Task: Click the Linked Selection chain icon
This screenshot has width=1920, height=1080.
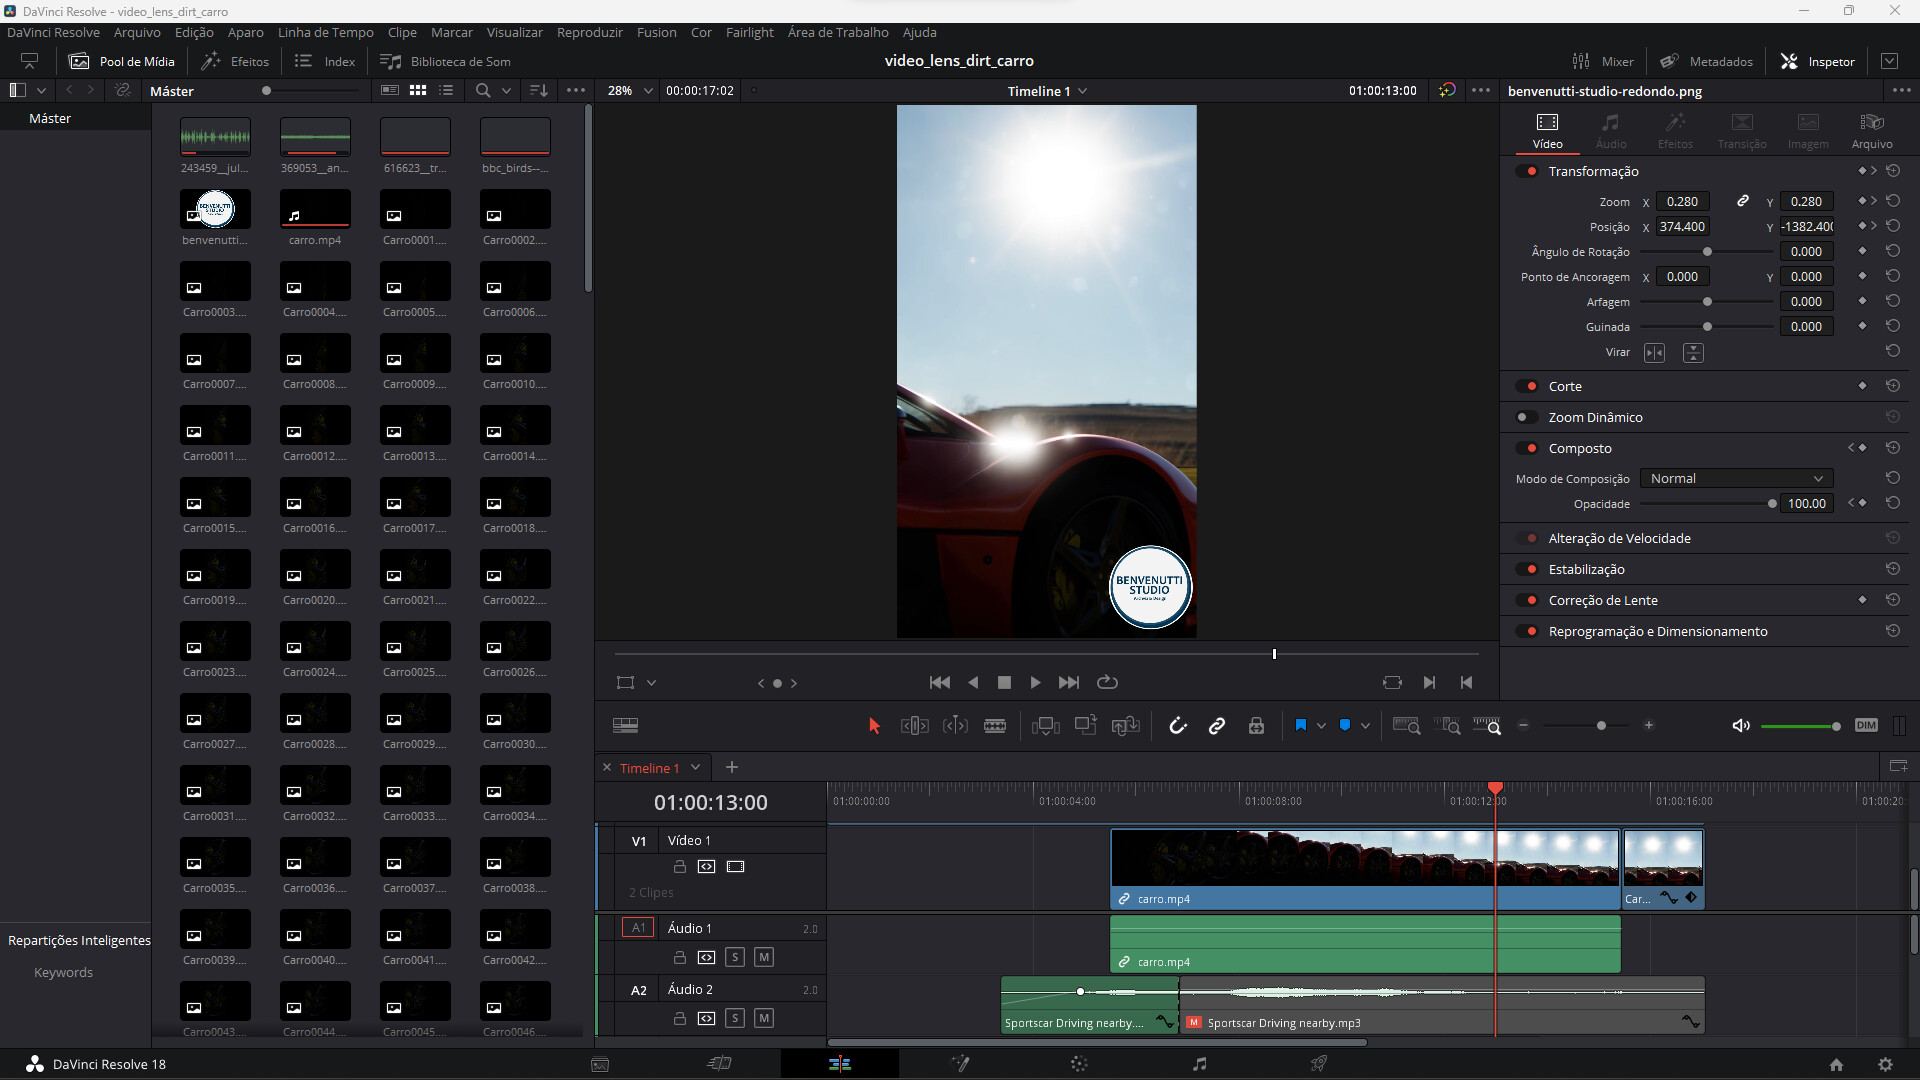Action: point(1217,725)
